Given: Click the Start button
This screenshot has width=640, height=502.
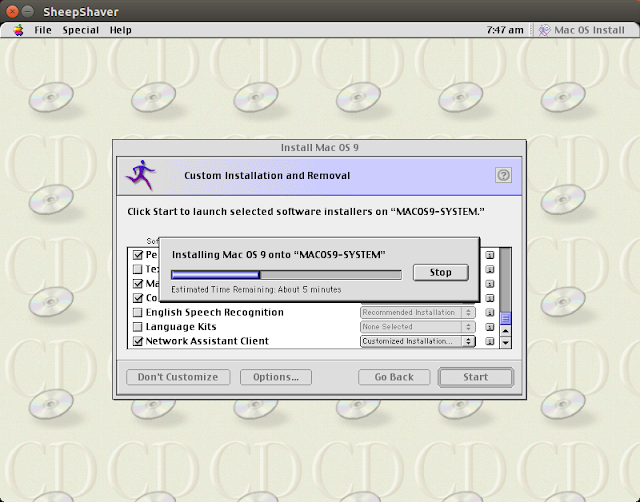Looking at the screenshot, I should (476, 377).
